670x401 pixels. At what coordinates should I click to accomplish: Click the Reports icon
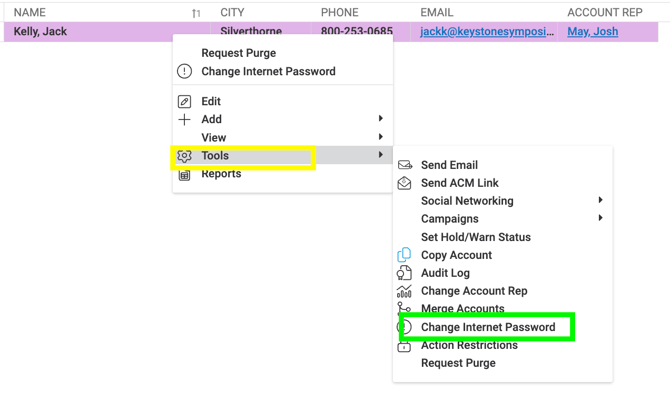pos(184,174)
